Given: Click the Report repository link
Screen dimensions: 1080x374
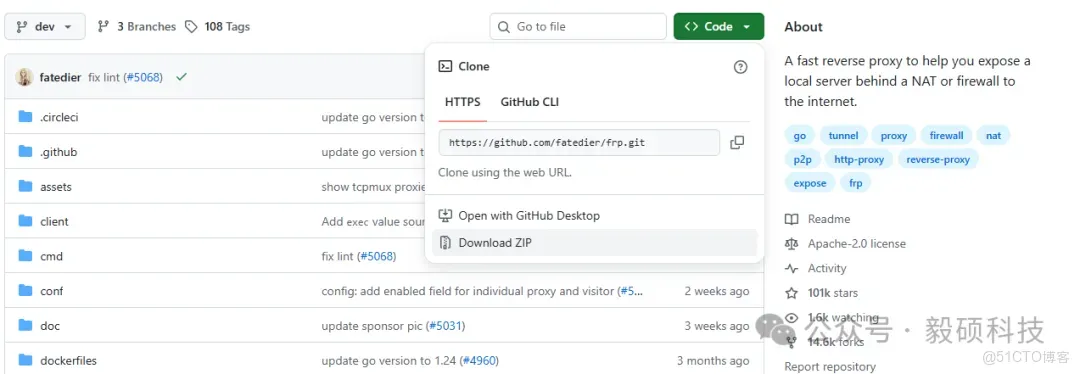Looking at the screenshot, I should pos(830,366).
